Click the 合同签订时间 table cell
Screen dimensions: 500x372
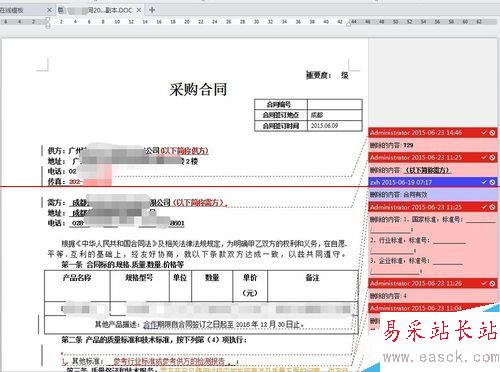click(x=281, y=126)
